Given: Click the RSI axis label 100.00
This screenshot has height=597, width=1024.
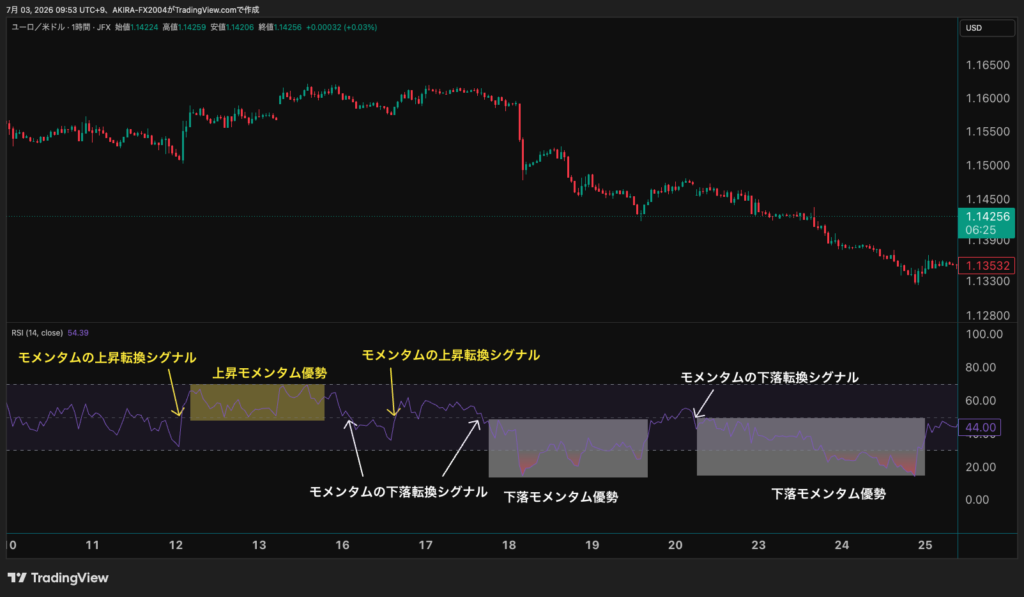Looking at the screenshot, I should (984, 334).
